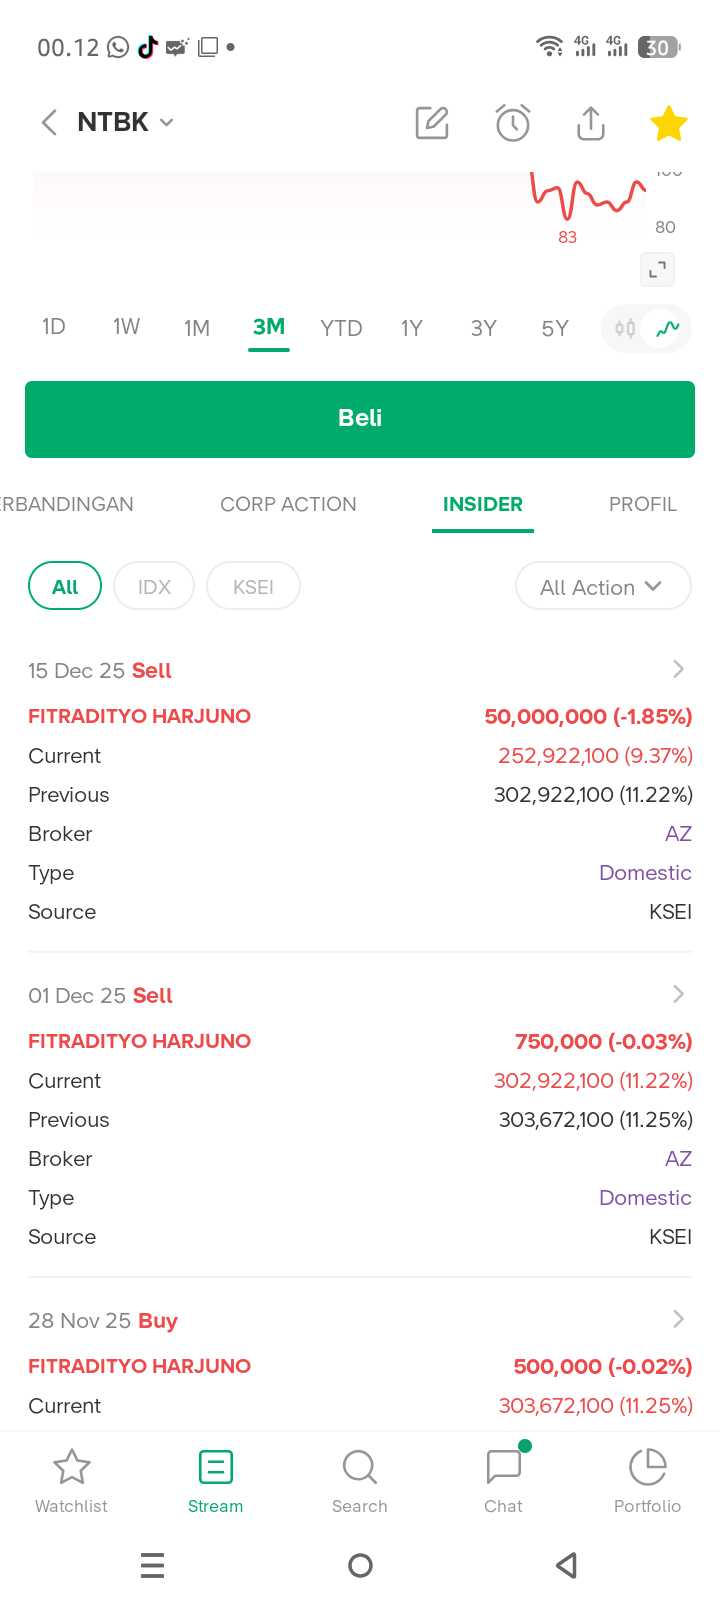
Task: Tap the back arrow icon
Action: coord(49,122)
